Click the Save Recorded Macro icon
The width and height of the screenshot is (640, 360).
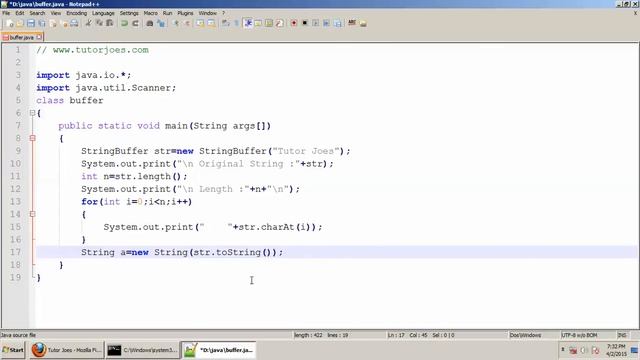[x=338, y=23]
